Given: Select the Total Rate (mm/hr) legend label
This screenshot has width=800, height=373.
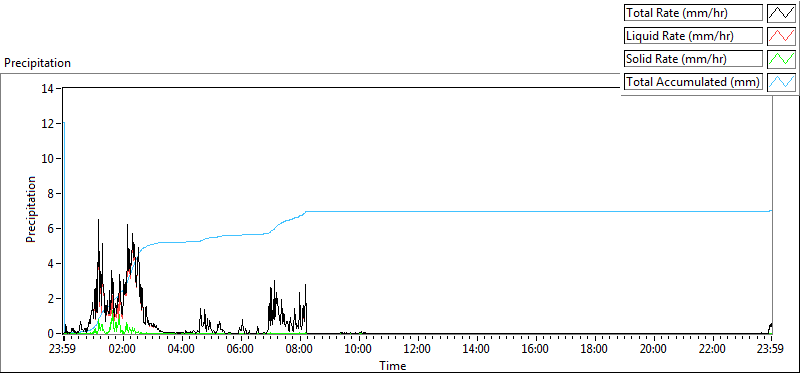Looking at the screenshot, I should [x=693, y=13].
